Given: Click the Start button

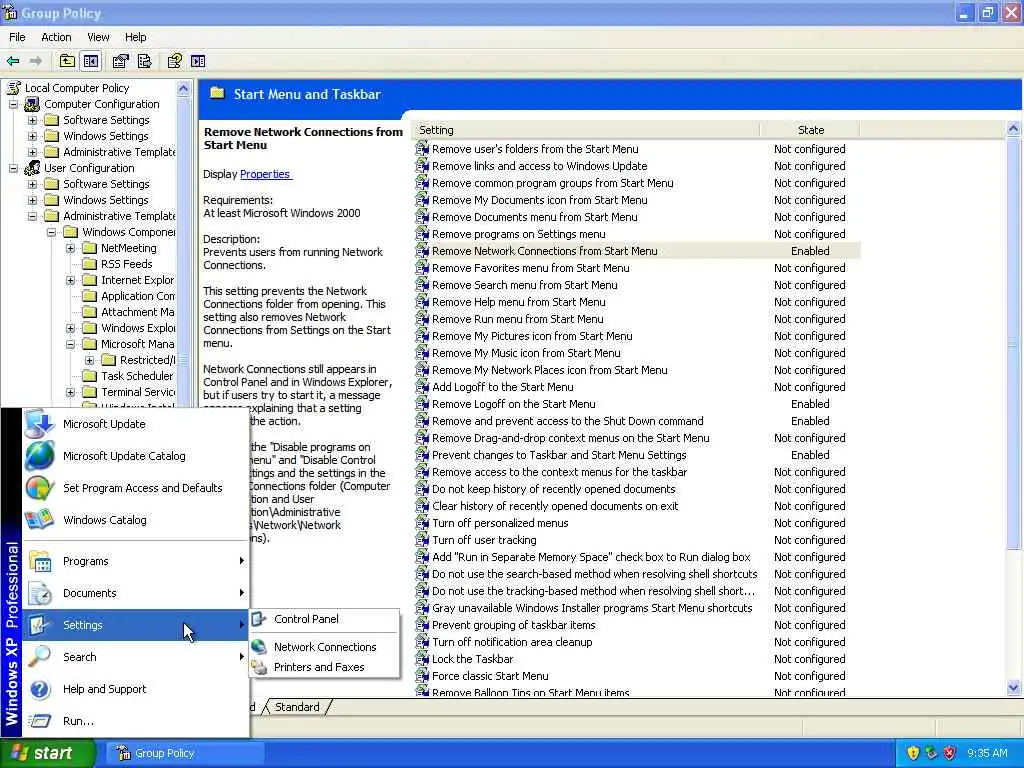Looking at the screenshot, I should point(47,753).
